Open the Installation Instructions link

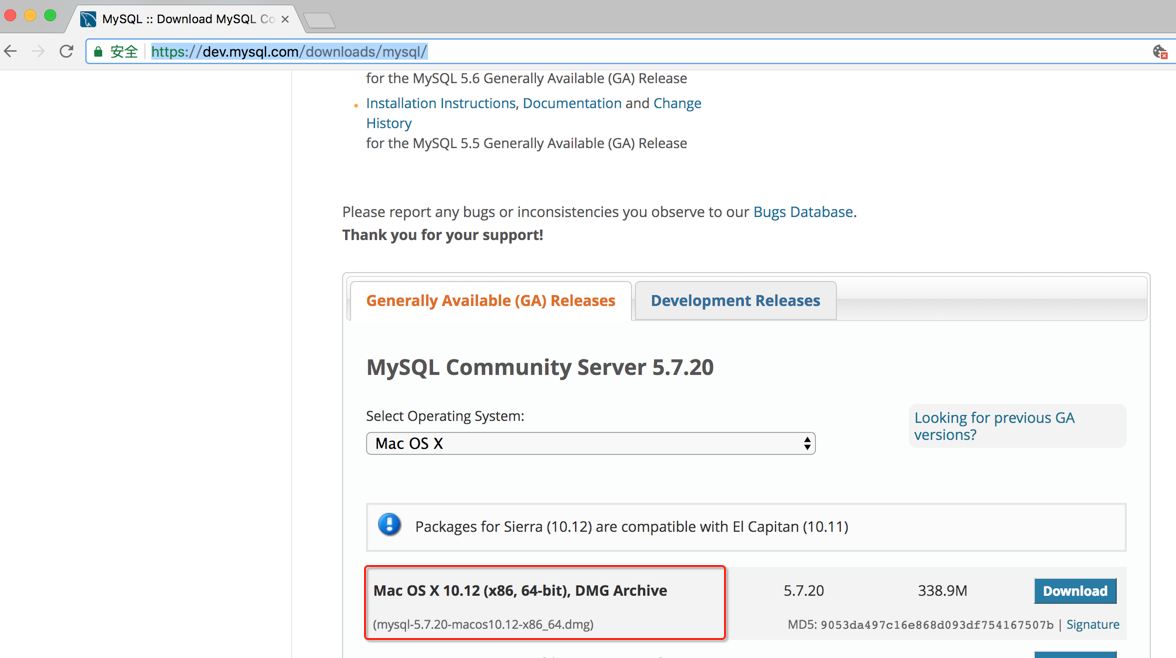tap(440, 103)
